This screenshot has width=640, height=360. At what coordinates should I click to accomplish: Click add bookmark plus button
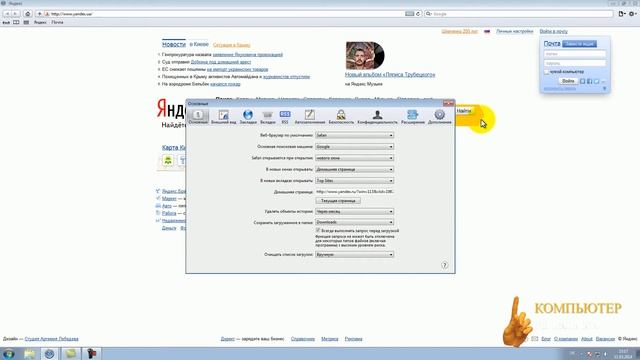[x=40, y=14]
